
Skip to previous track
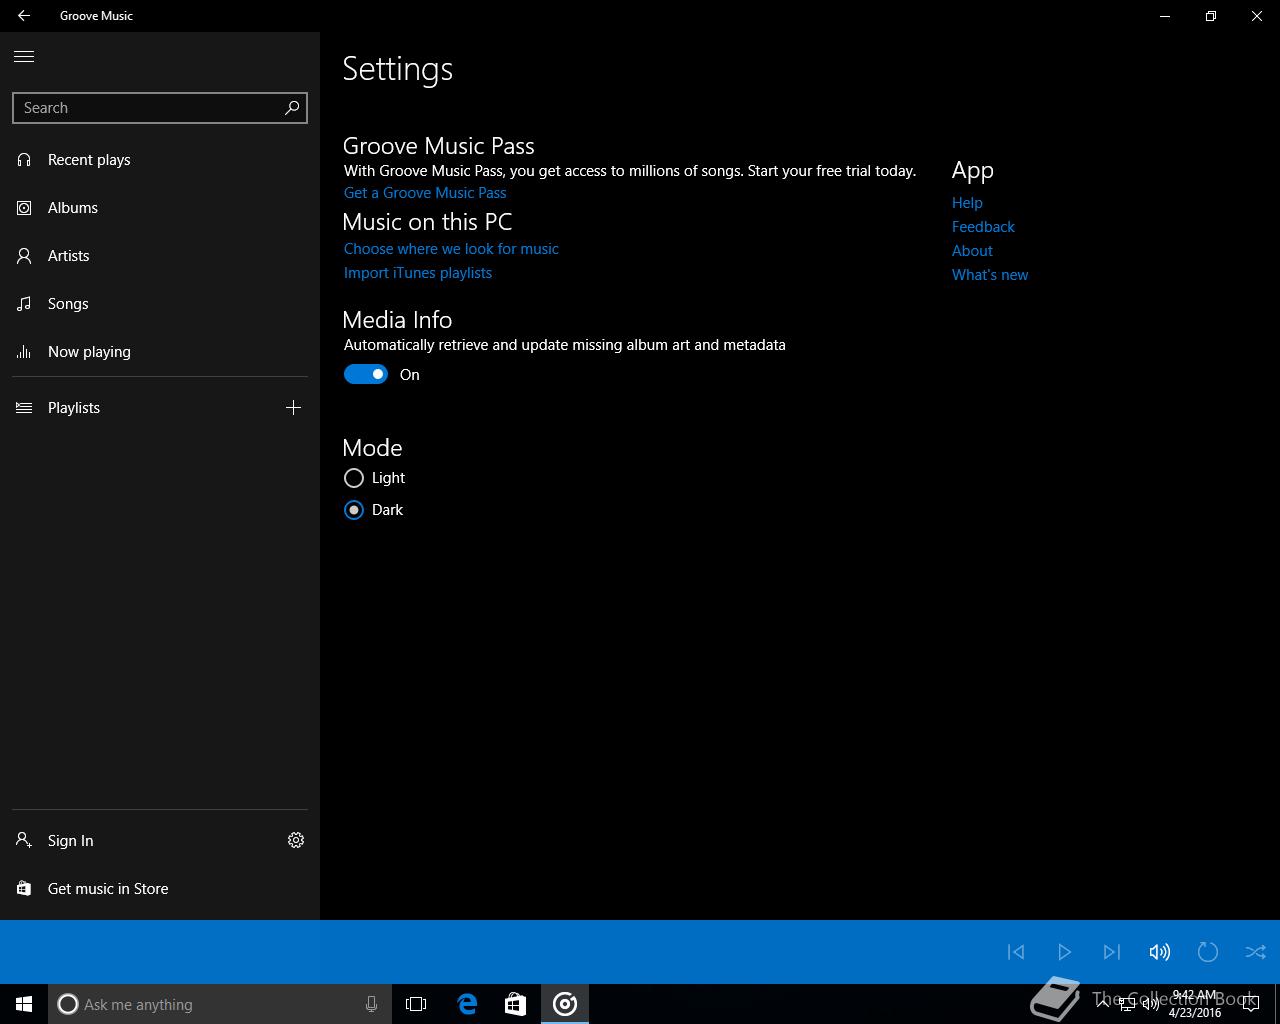point(1016,952)
